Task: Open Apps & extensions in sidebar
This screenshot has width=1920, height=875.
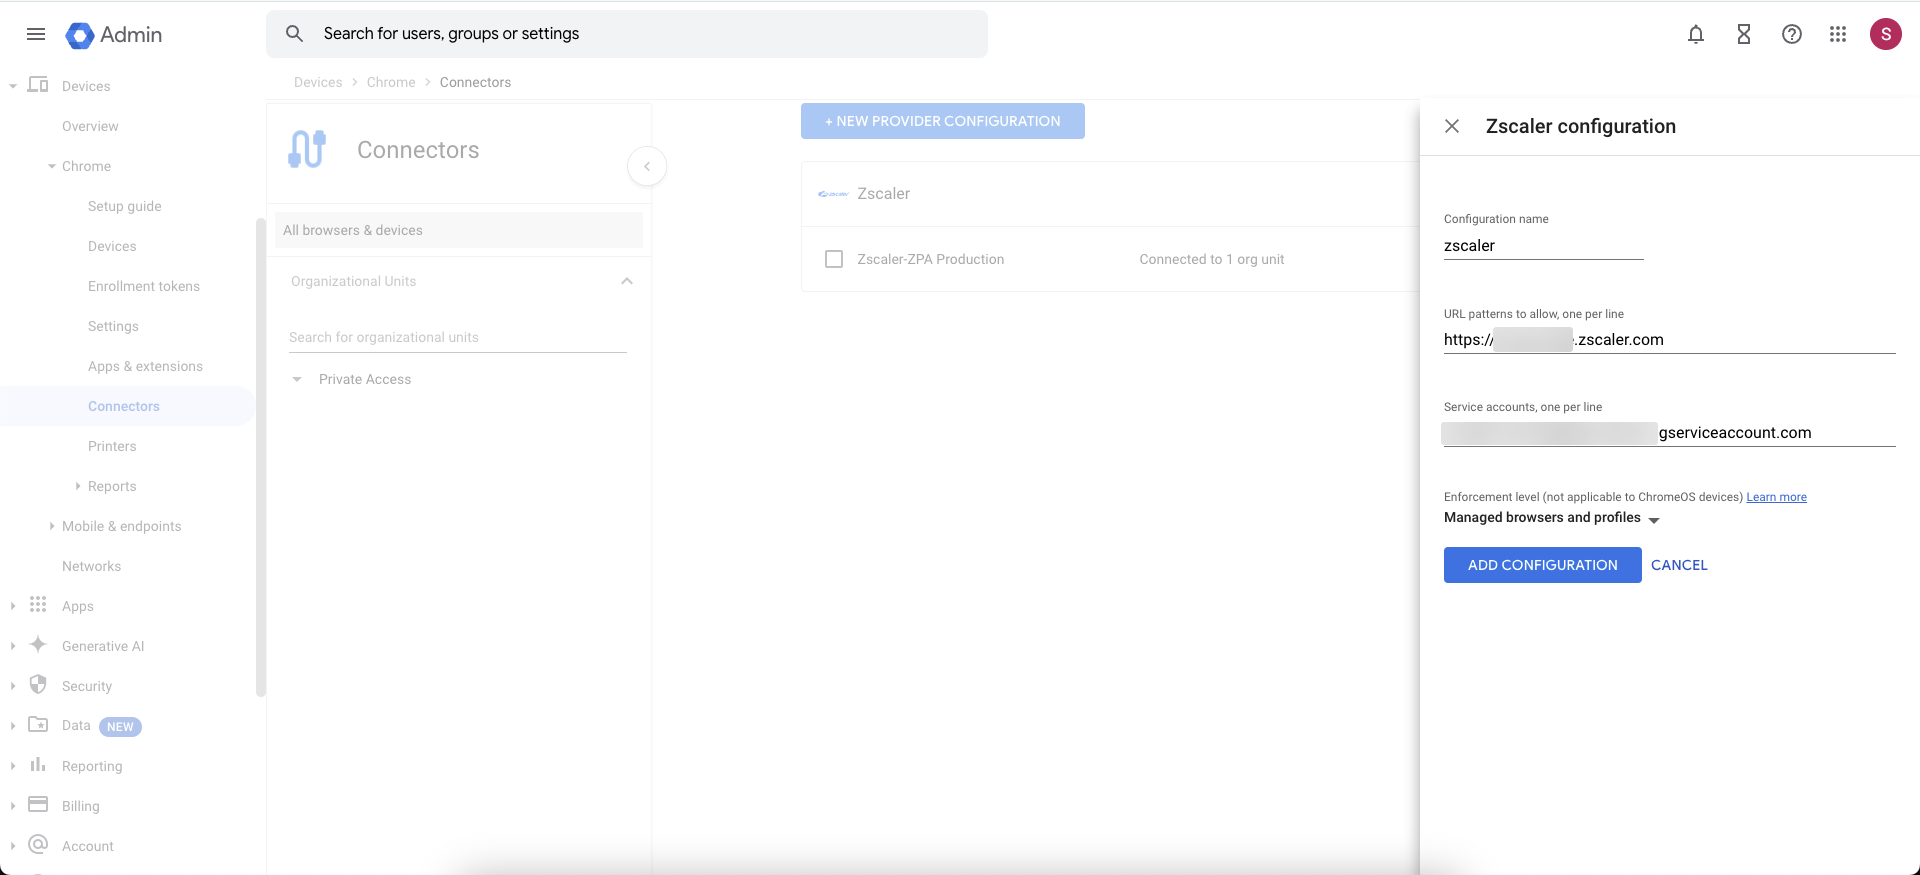Action: (x=145, y=366)
